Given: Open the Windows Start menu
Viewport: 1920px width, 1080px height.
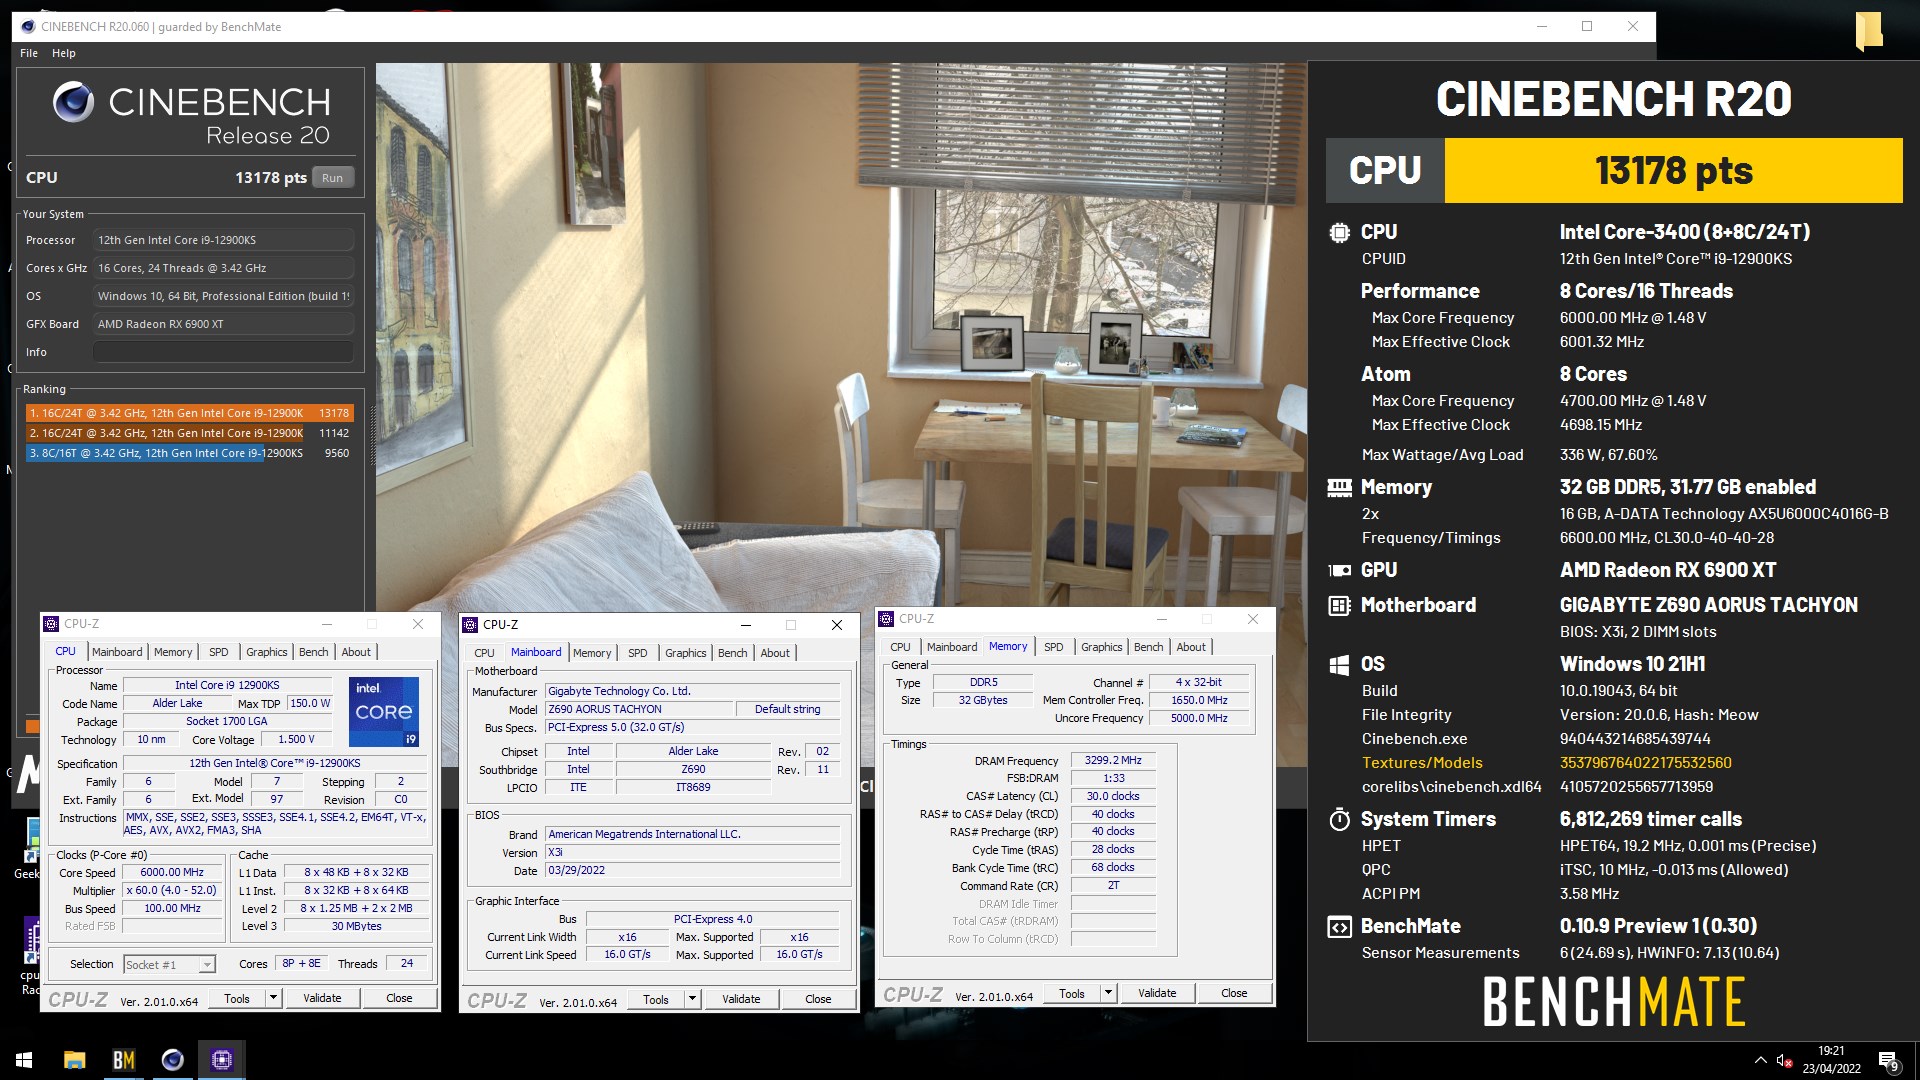Looking at the screenshot, I should (24, 1060).
